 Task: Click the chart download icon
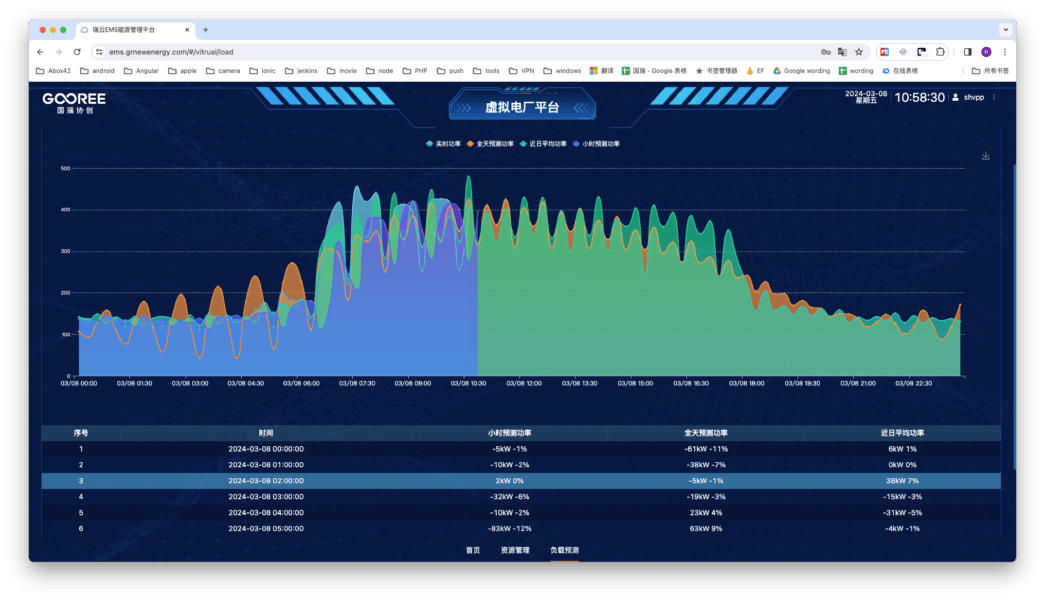pos(985,156)
